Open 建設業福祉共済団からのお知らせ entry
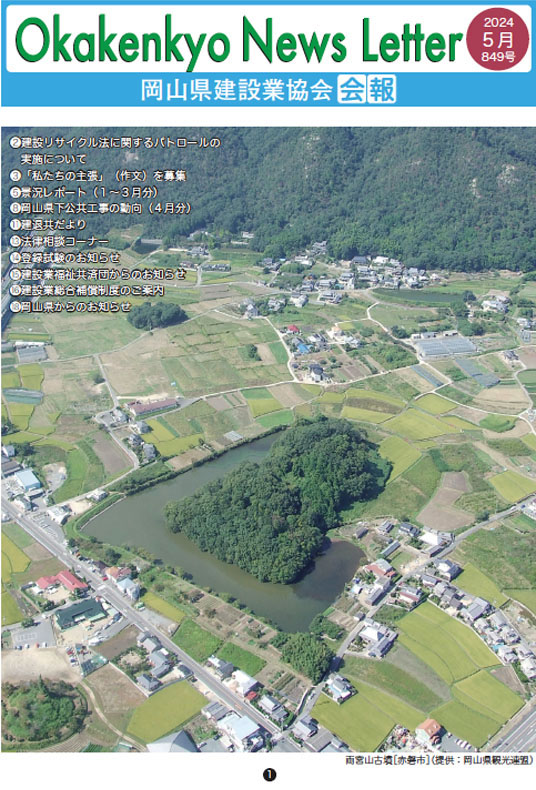This screenshot has width=536, height=790. point(98,274)
